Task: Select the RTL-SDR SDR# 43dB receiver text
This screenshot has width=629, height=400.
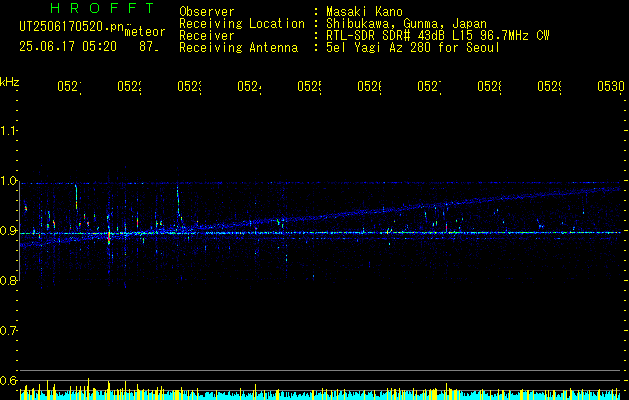Action: [438, 36]
